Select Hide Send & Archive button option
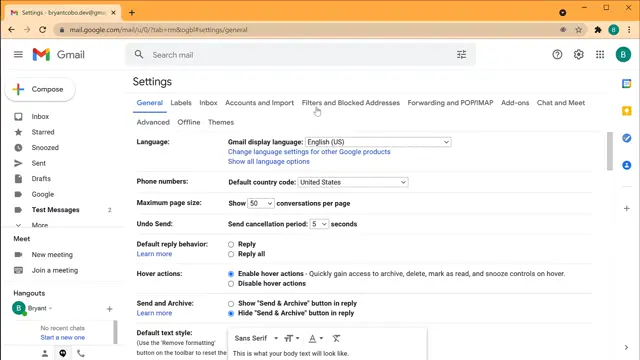This screenshot has height=360, width=640. (x=231, y=313)
